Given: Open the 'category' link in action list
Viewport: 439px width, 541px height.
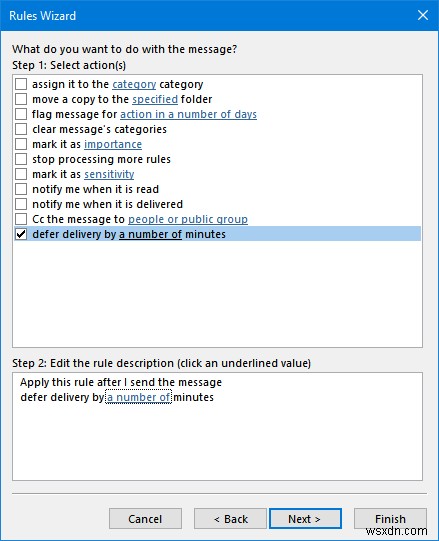Looking at the screenshot, I should [x=134, y=84].
